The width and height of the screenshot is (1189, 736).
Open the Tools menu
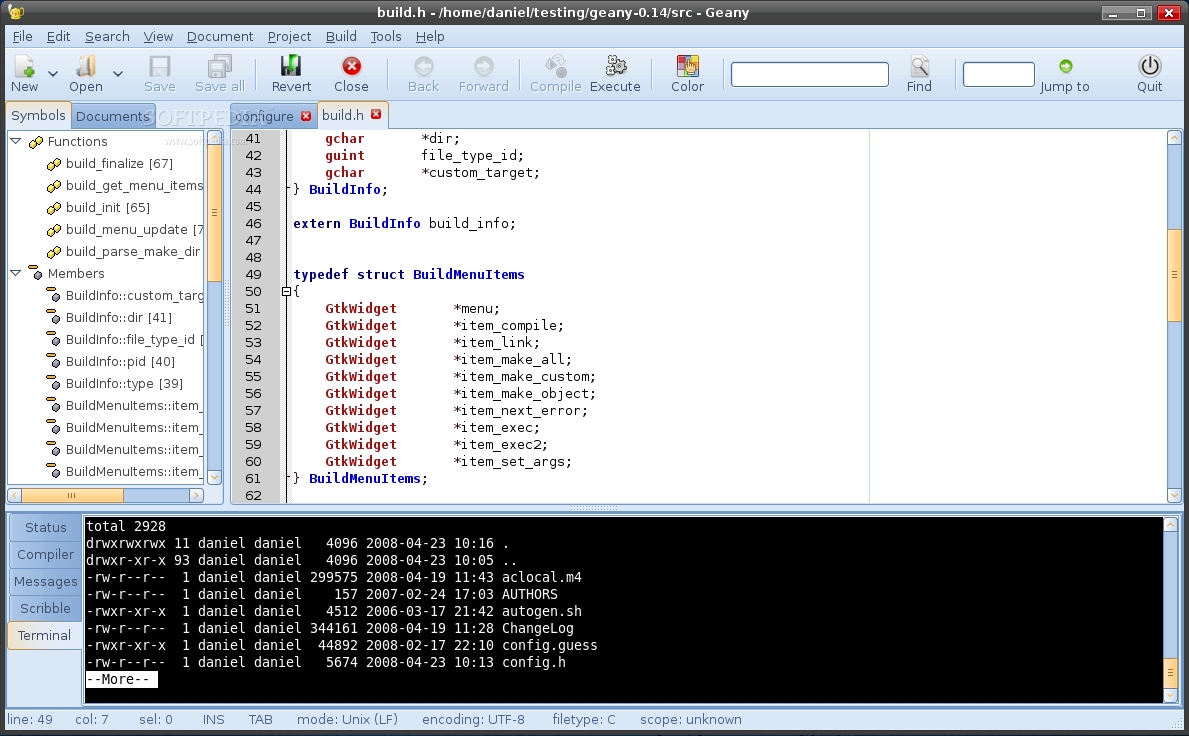coord(385,36)
